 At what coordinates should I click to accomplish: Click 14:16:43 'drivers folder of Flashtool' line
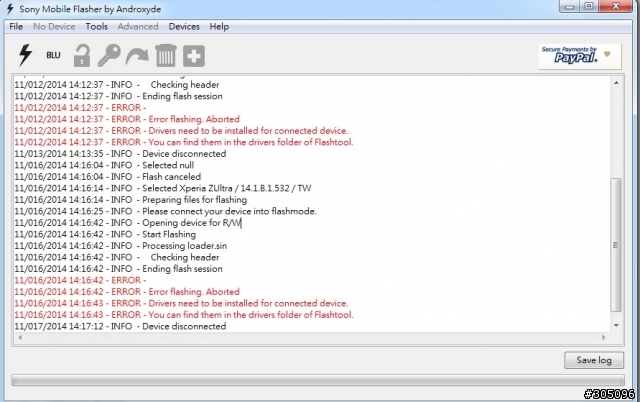[x=184, y=315]
